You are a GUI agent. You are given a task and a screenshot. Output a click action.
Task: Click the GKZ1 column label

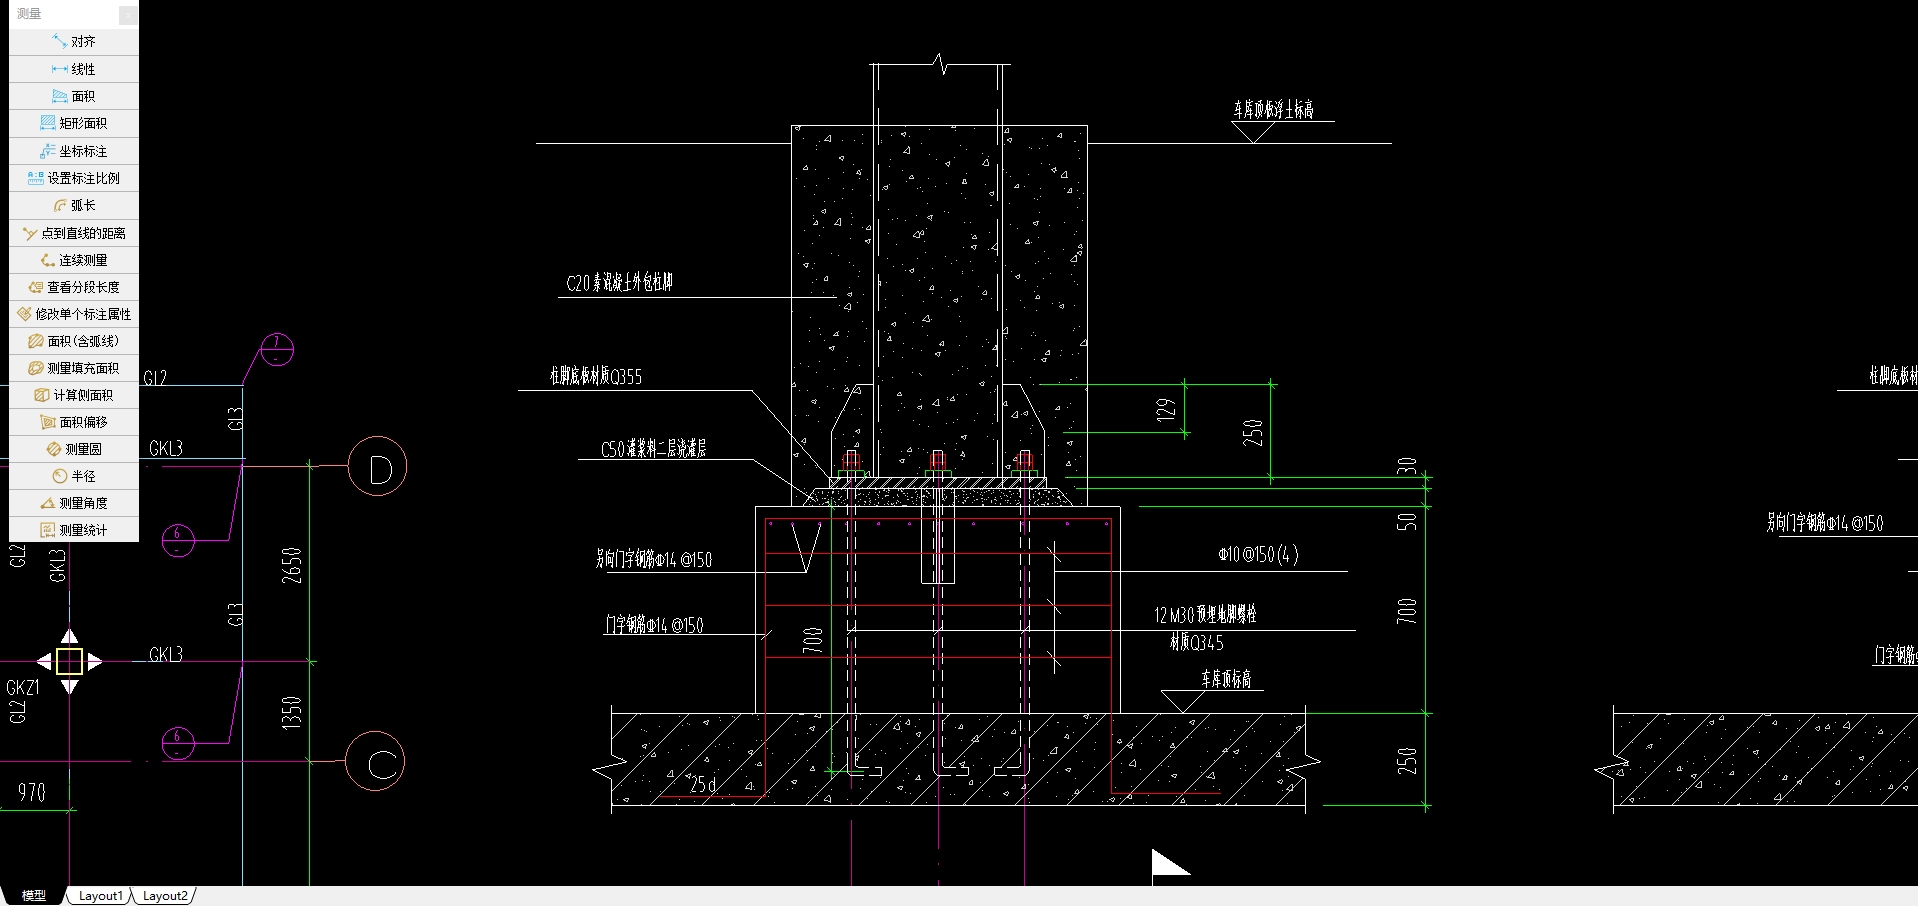[23, 688]
